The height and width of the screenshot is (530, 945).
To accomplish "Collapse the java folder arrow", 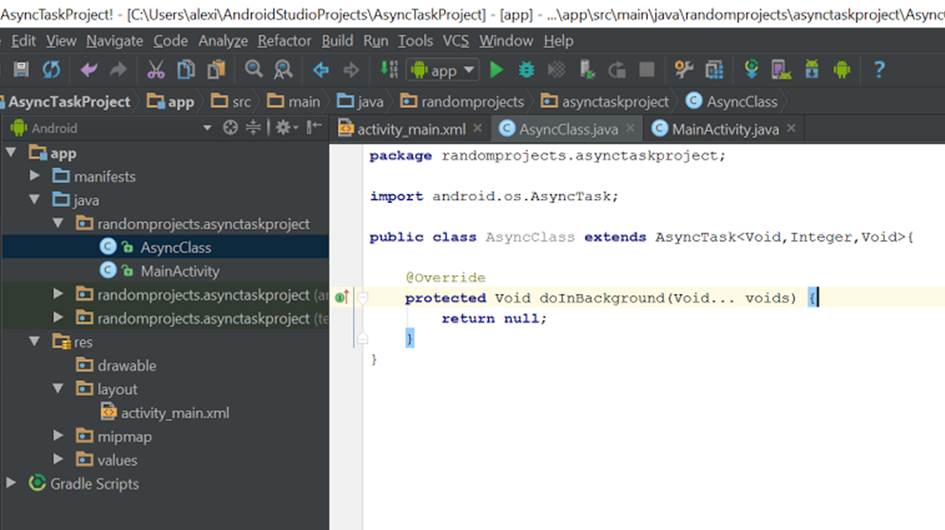I will pos(34,199).
